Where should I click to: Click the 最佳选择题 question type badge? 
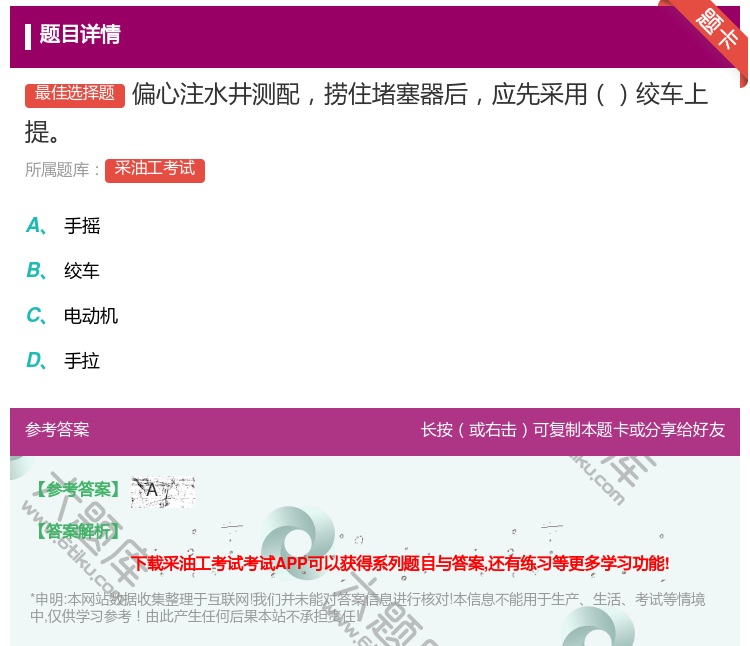point(75,94)
